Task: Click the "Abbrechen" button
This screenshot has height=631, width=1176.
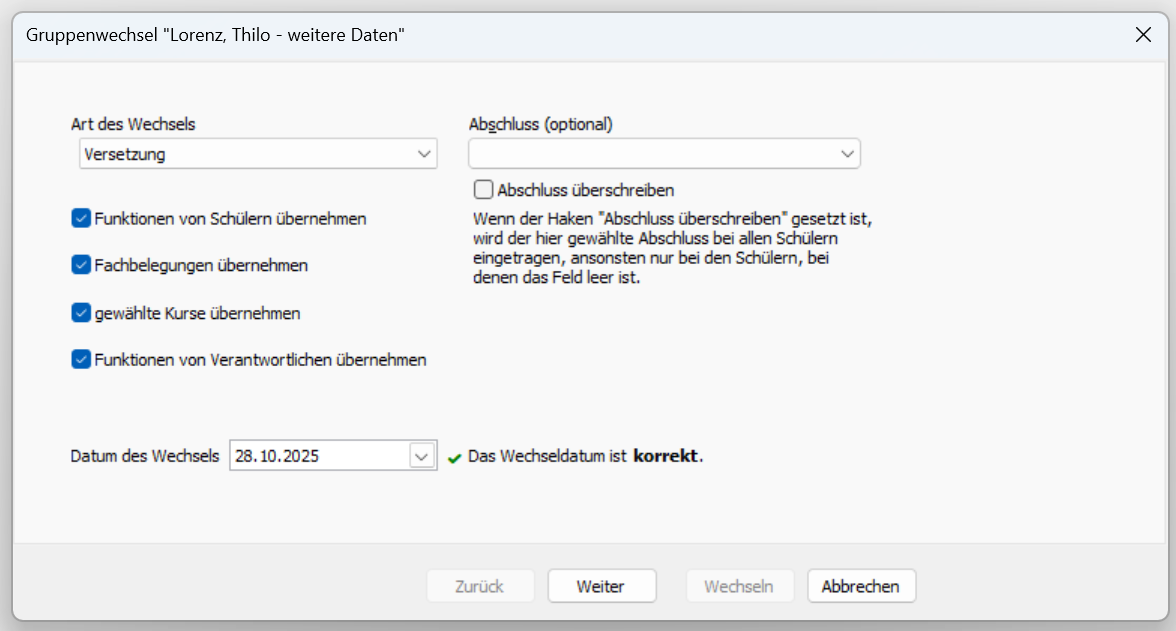Action: click(x=860, y=587)
